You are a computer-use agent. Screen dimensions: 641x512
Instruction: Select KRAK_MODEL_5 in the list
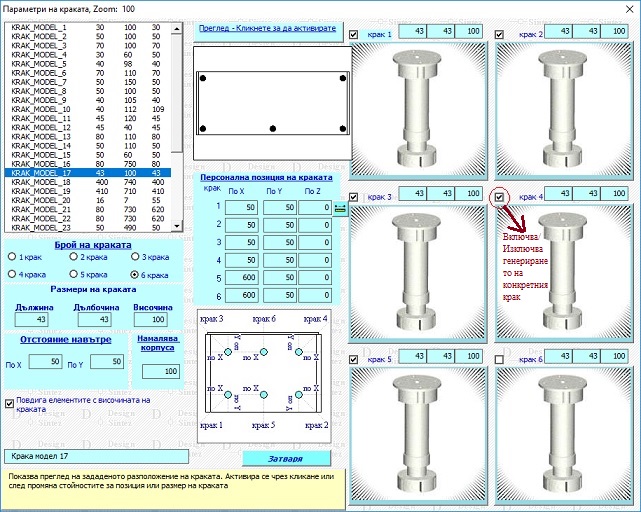coord(87,64)
